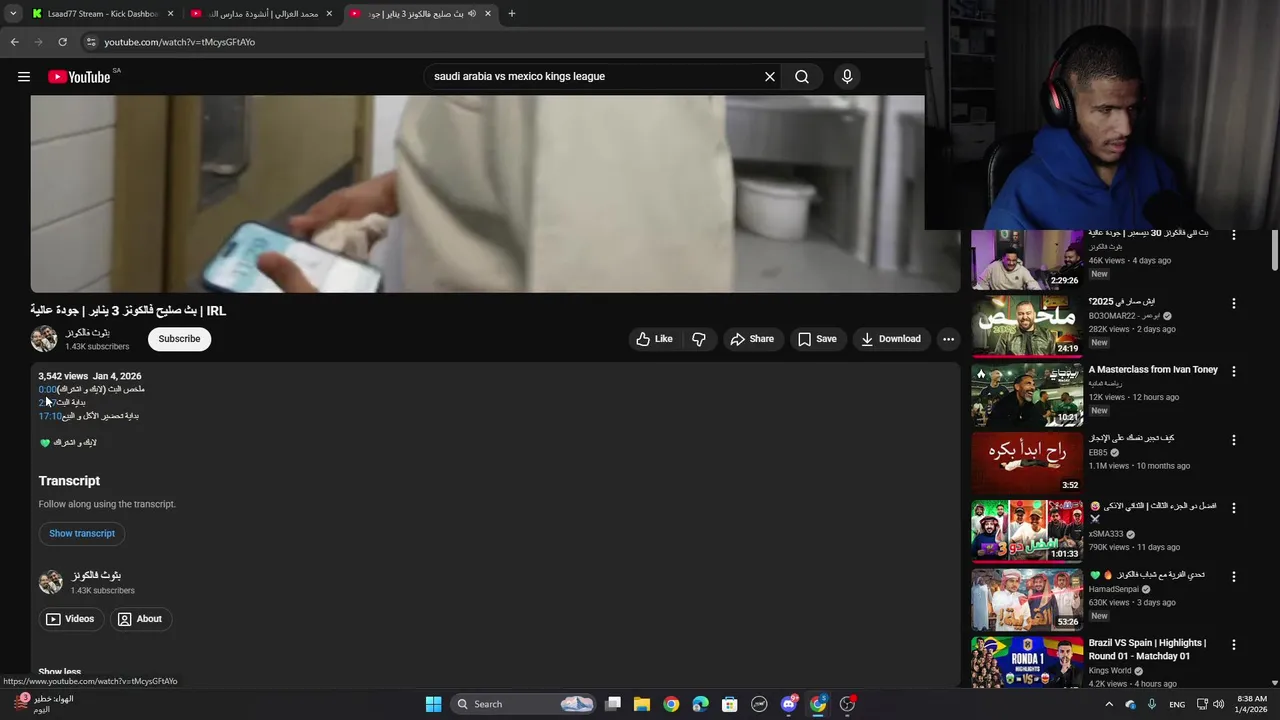Open the channel's Videos button

click(70, 619)
